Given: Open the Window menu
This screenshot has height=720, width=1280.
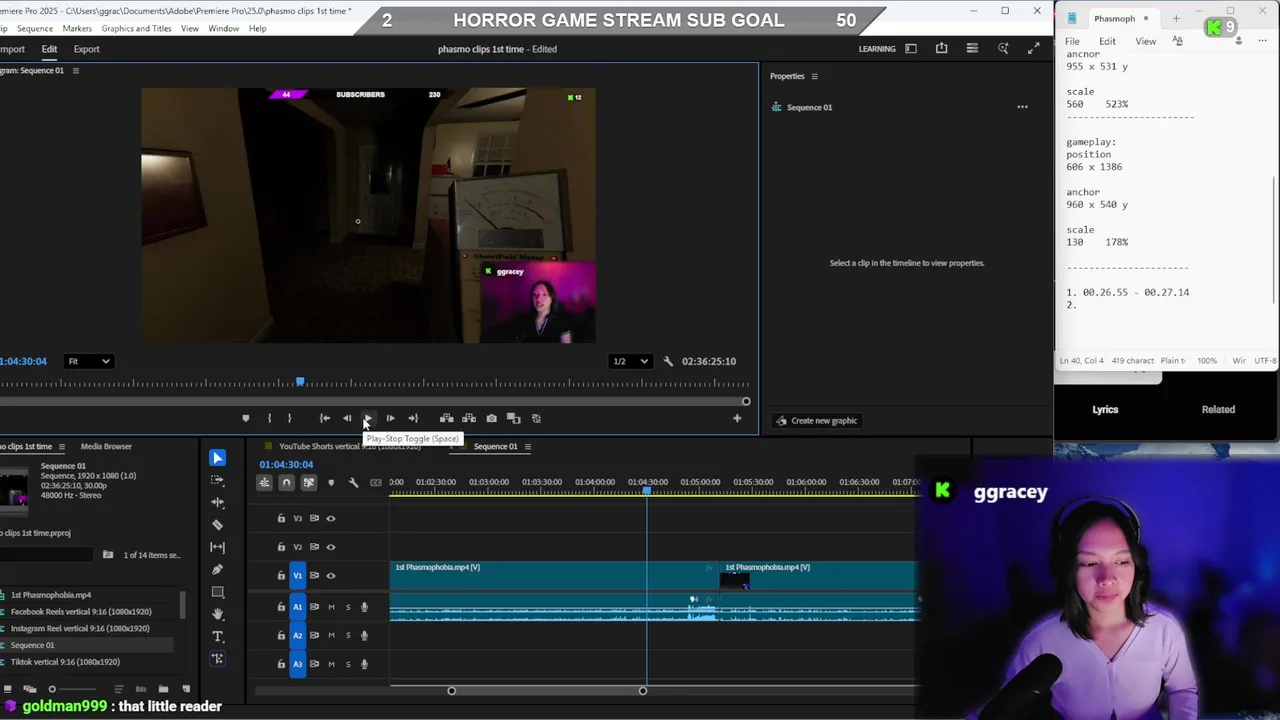Looking at the screenshot, I should [x=223, y=28].
